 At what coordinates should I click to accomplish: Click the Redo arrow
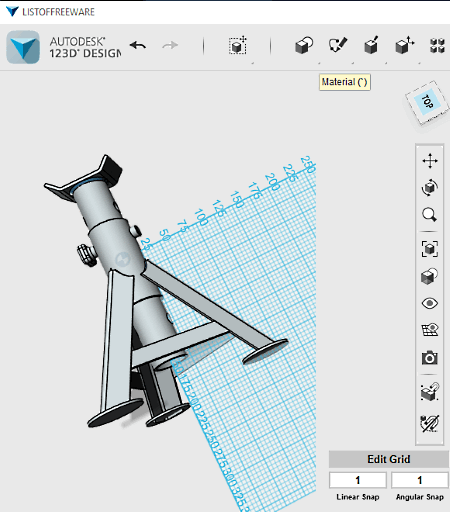click(170, 45)
